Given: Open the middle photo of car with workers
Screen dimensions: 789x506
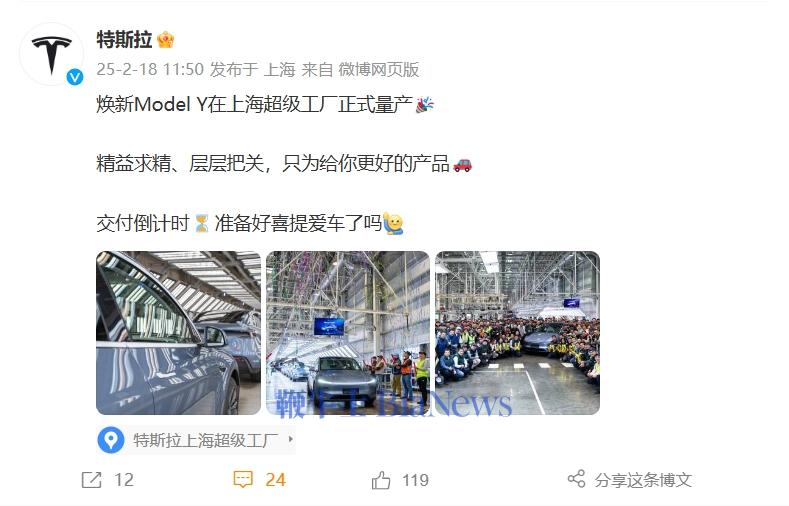Looking at the screenshot, I should pos(348,333).
